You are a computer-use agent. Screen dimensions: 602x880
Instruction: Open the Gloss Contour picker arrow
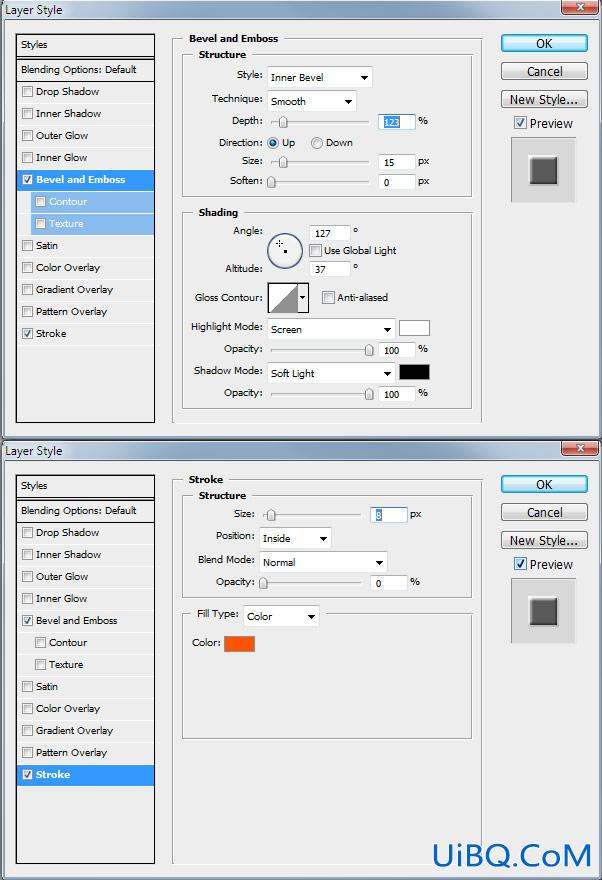tap(303, 297)
